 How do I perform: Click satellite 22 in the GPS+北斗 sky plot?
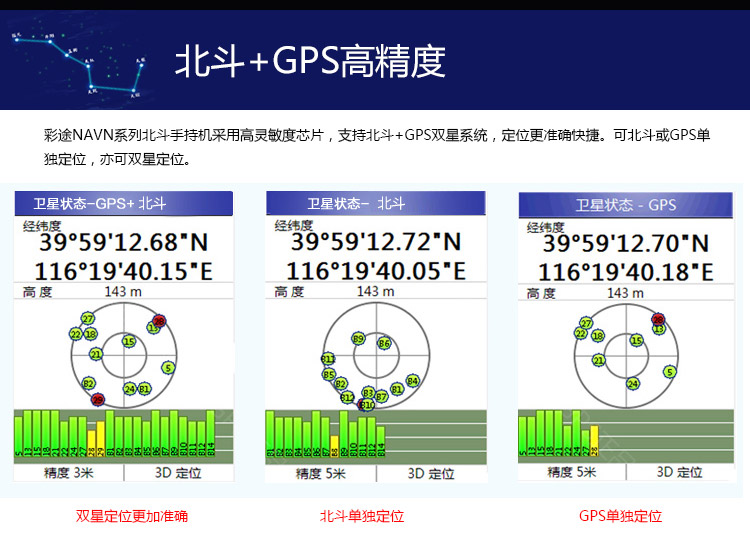point(76,334)
